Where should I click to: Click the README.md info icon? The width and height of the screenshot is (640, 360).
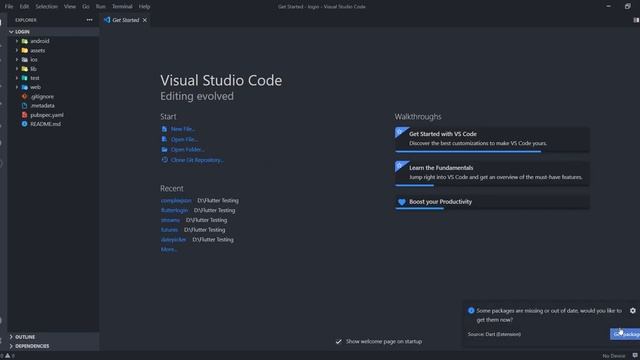(x=24, y=124)
